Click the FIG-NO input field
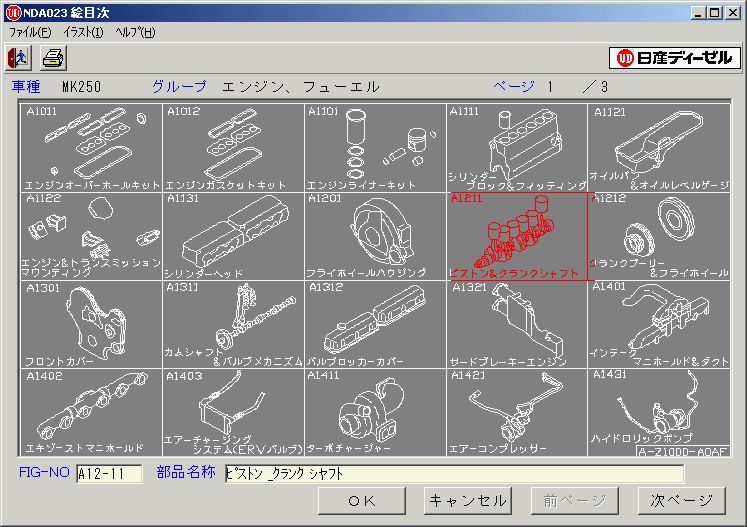The image size is (747, 527). (x=108, y=474)
